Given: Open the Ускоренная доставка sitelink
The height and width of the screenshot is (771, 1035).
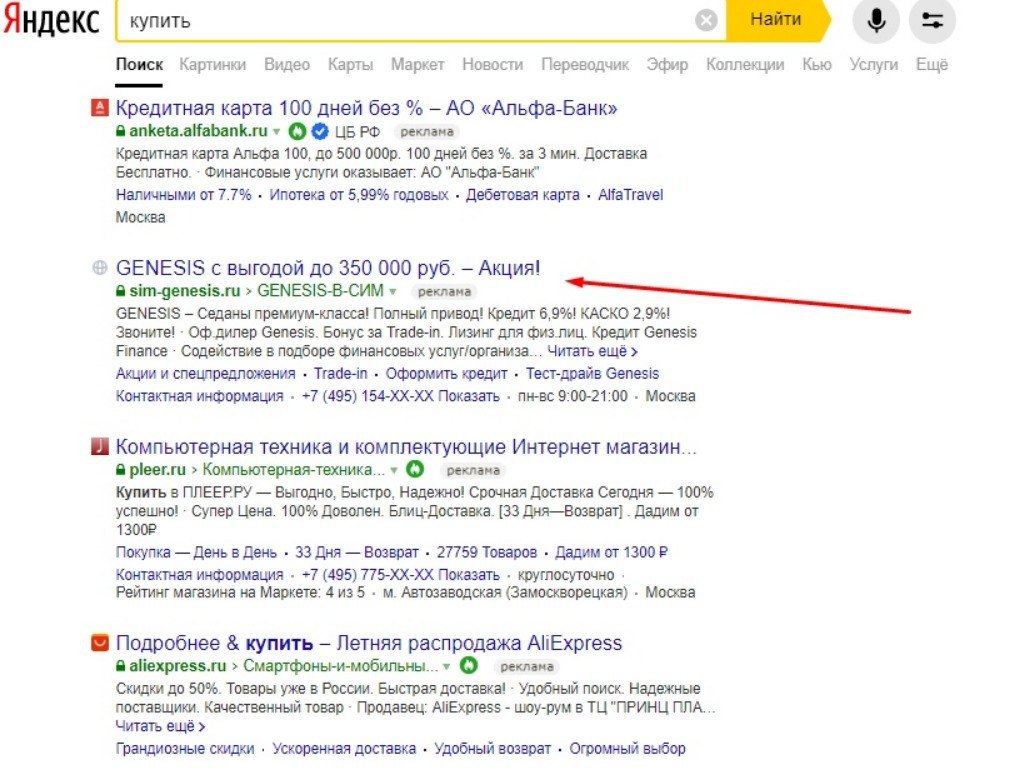Looking at the screenshot, I should coord(344,749).
